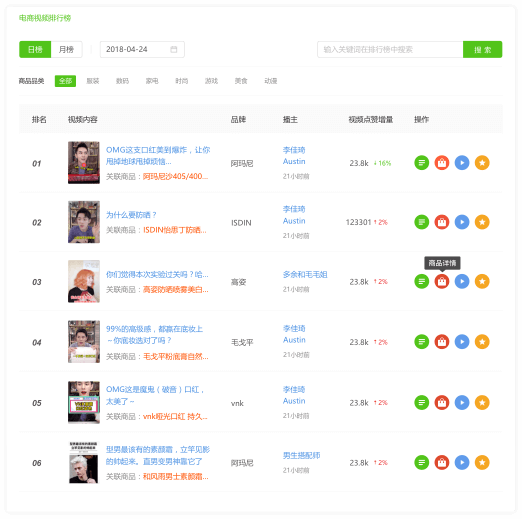Click red bag icon in 毛戈平 row
Screen dimensions: 522x519
tap(442, 342)
